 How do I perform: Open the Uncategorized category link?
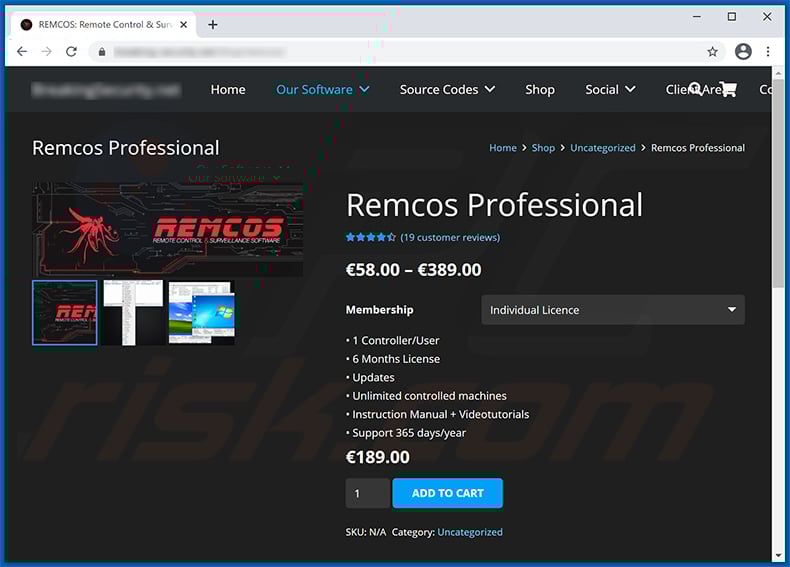470,532
